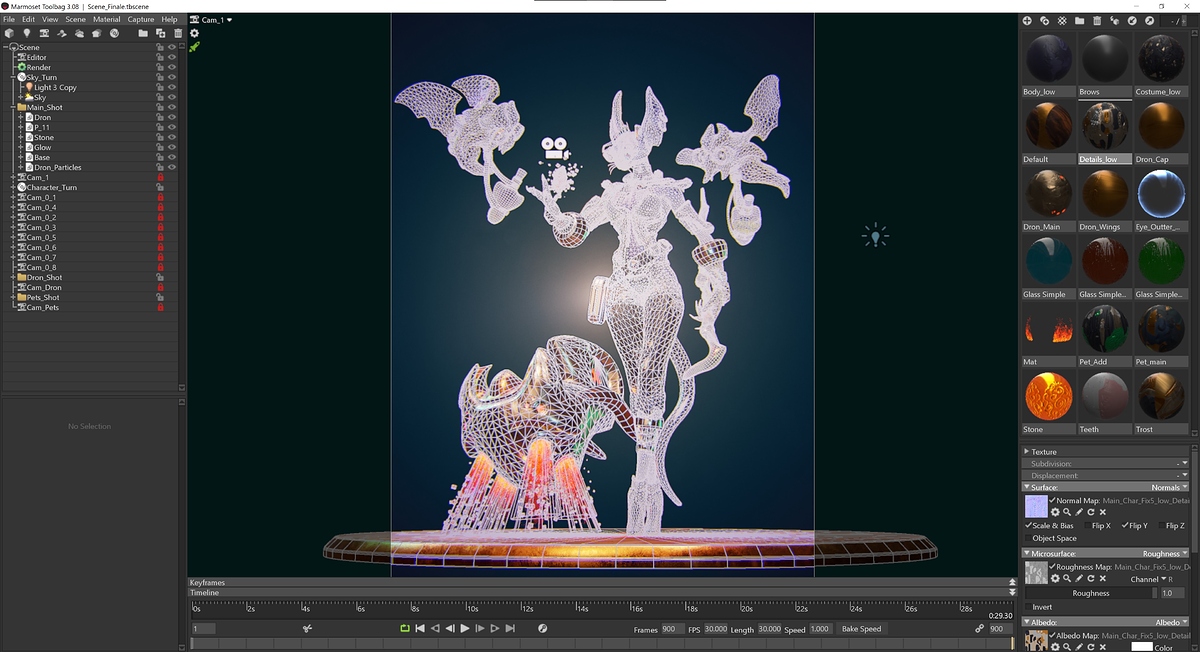Edit Roughness Map with pencil icon
Screen dimensions: 1200x652
[1079, 578]
